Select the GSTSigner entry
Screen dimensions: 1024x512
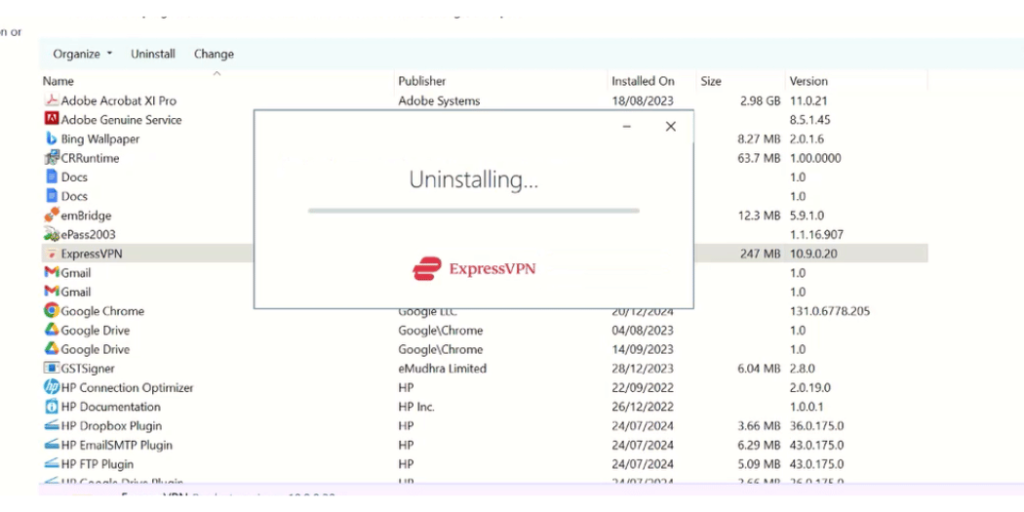click(88, 368)
